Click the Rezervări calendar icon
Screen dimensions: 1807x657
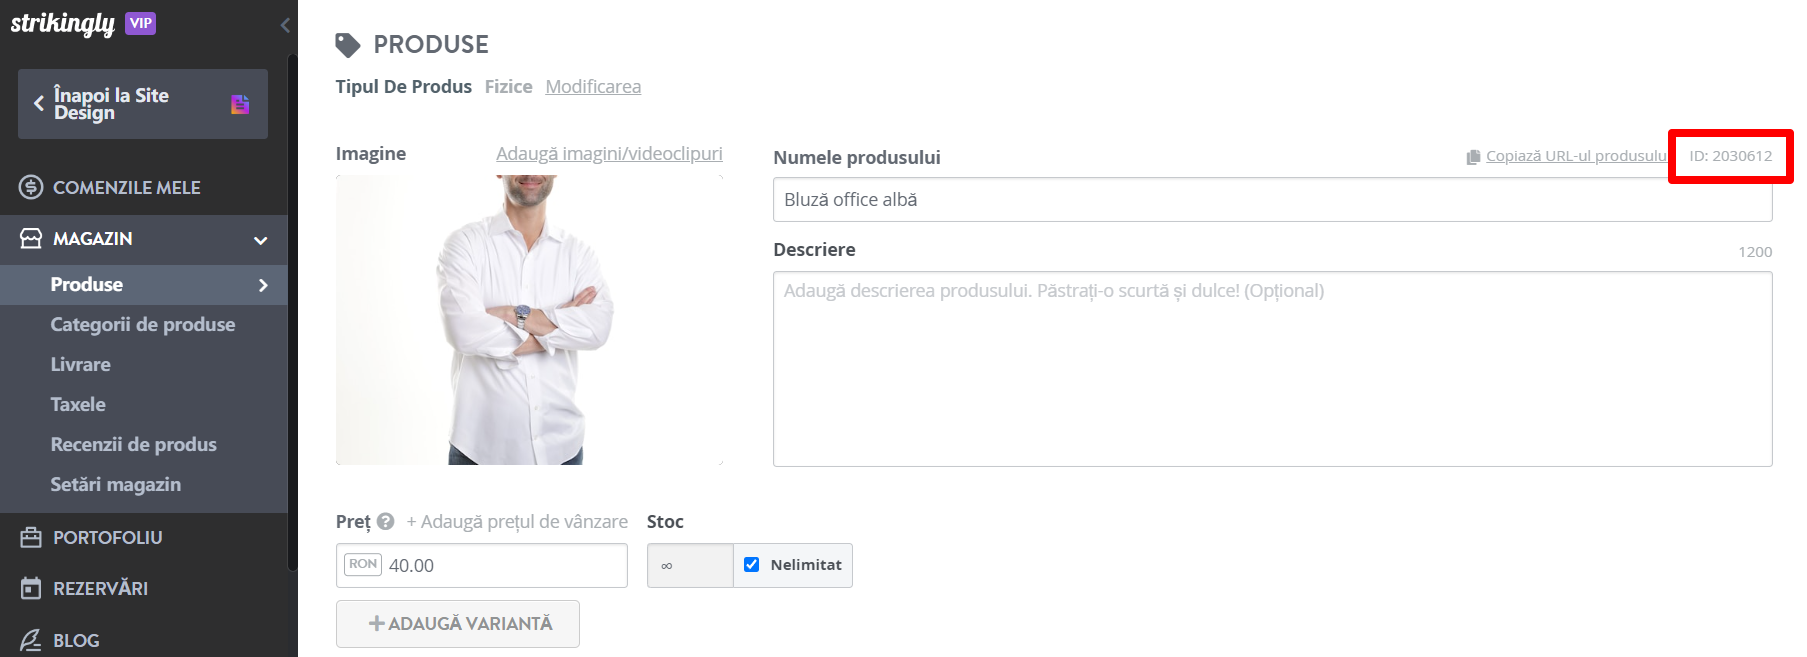point(31,588)
